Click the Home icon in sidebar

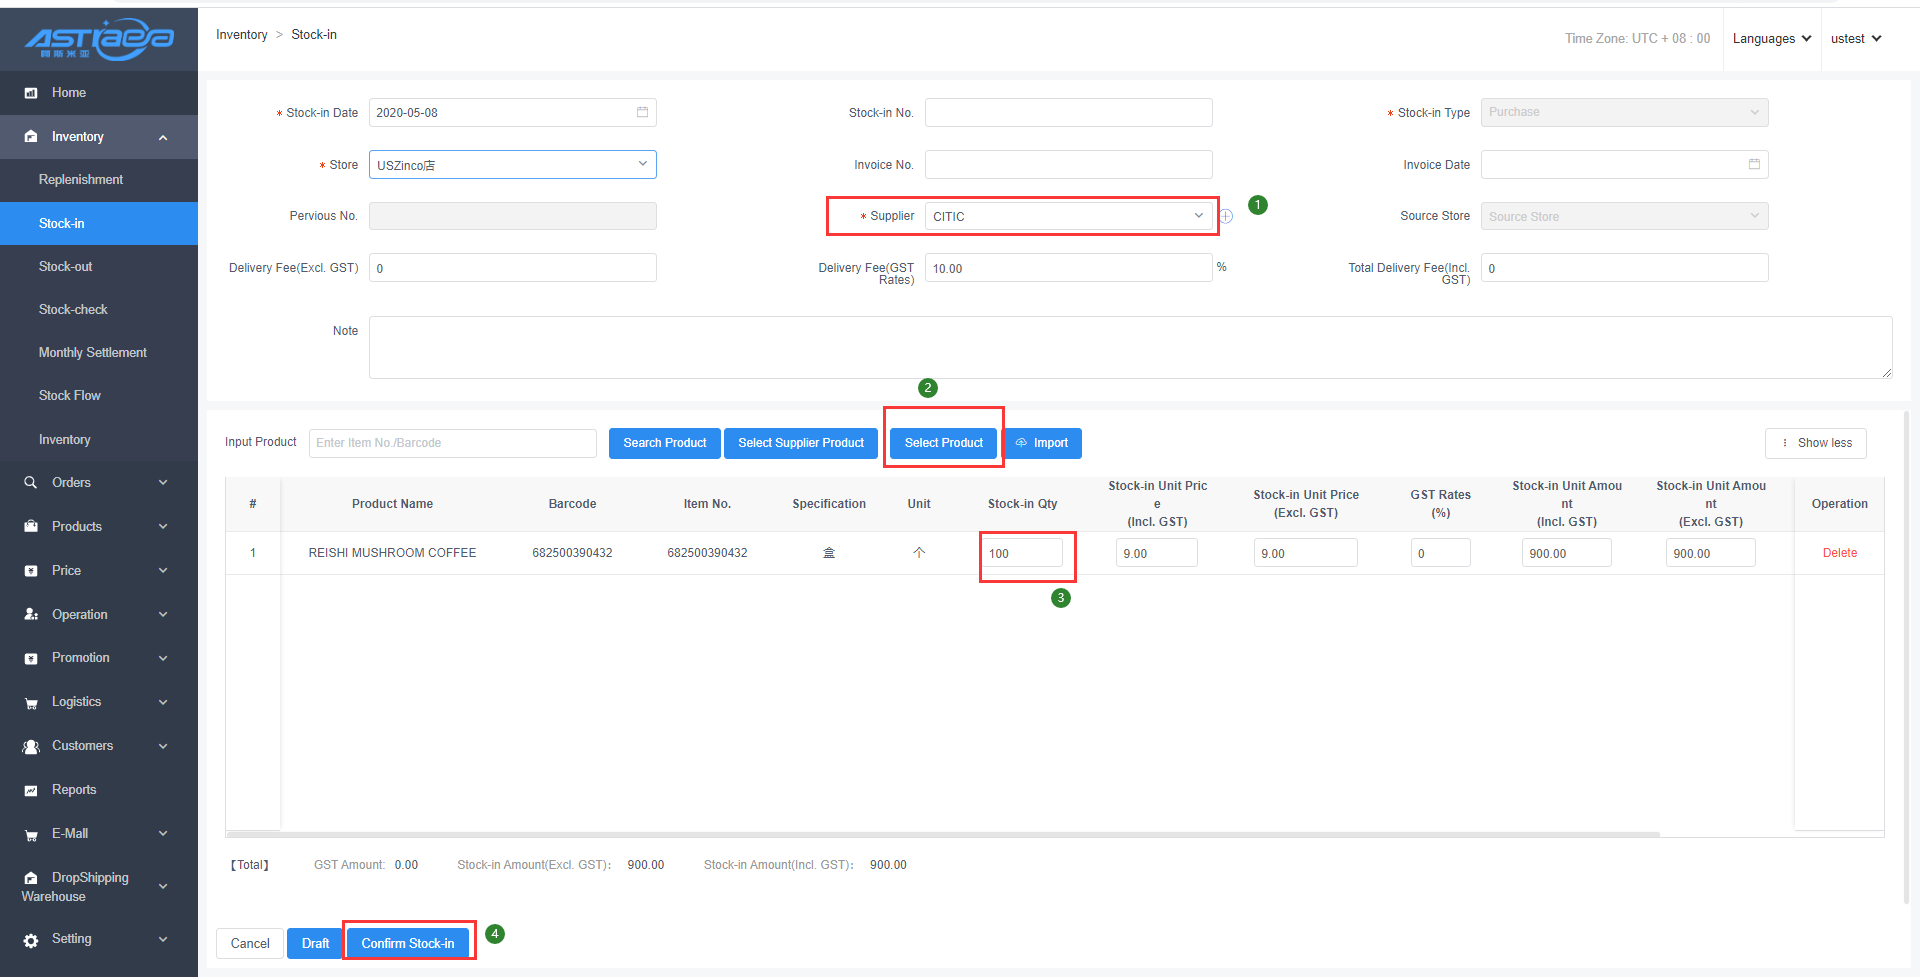click(31, 93)
